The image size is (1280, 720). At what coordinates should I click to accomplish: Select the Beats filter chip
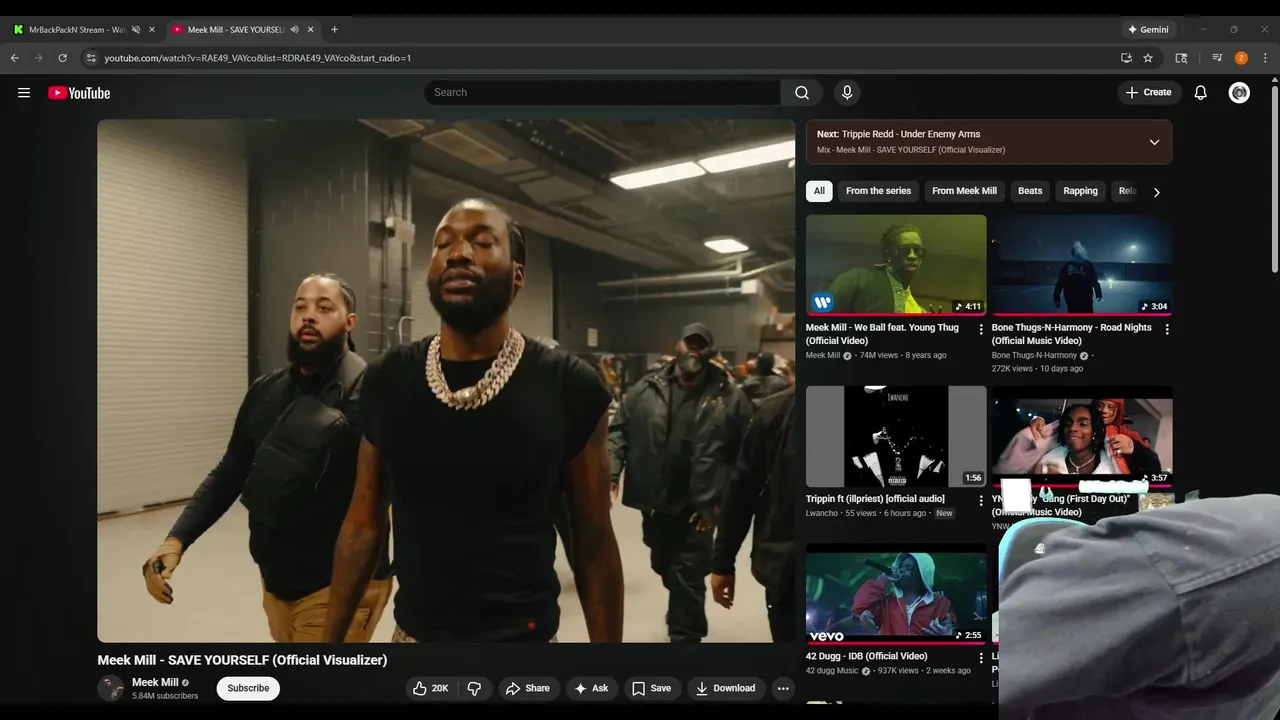1030,191
